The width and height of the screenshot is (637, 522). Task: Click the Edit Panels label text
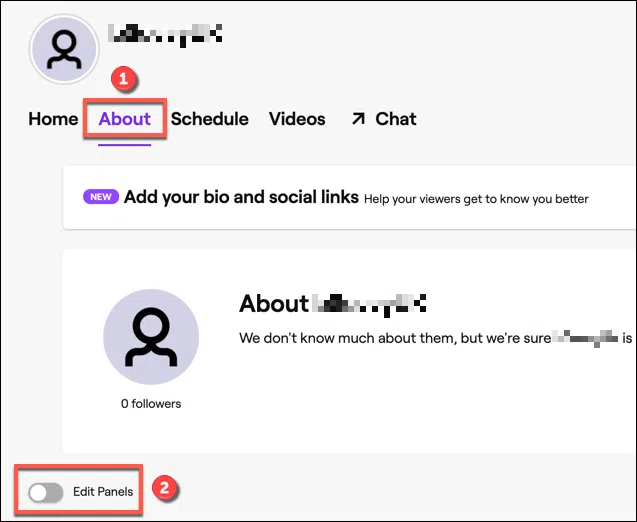tap(103, 492)
